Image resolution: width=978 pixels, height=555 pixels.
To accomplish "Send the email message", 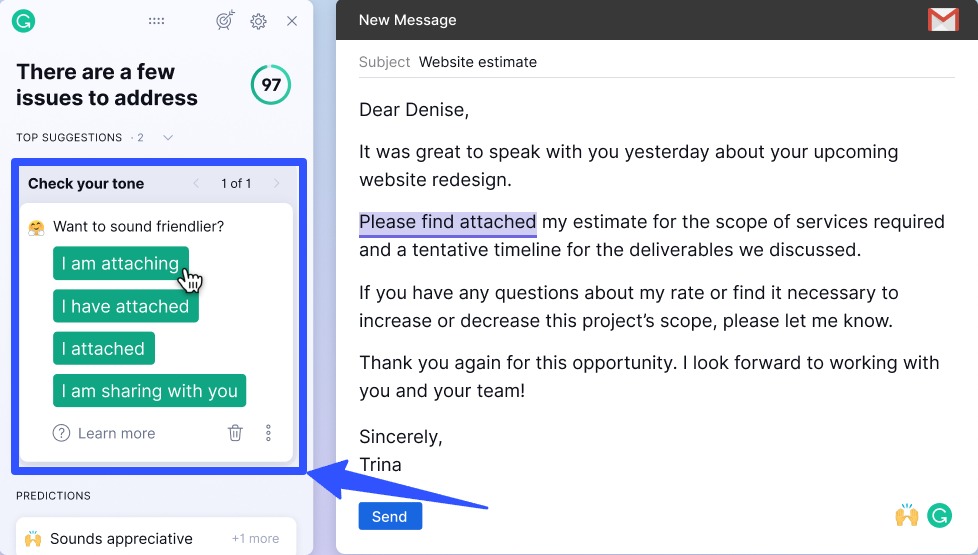I will 389,516.
